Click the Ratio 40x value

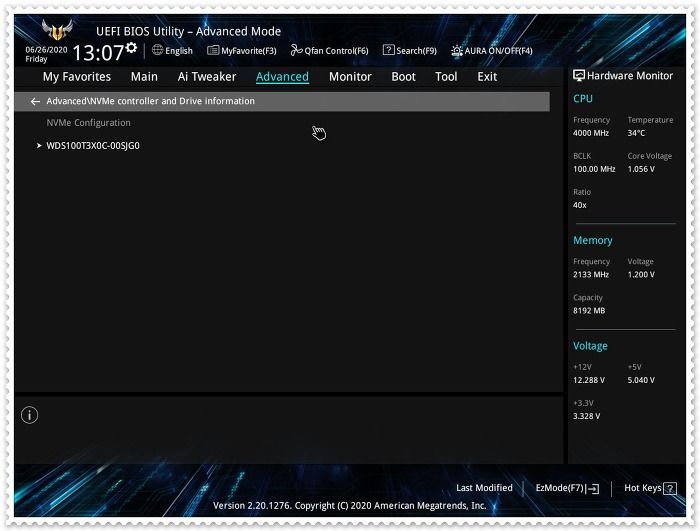click(579, 205)
